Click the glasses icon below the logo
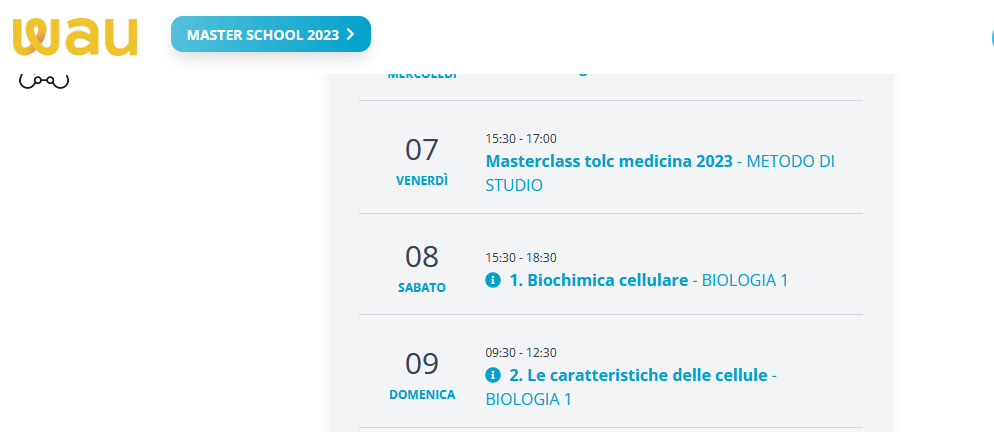The width and height of the screenshot is (994, 432). [x=44, y=82]
